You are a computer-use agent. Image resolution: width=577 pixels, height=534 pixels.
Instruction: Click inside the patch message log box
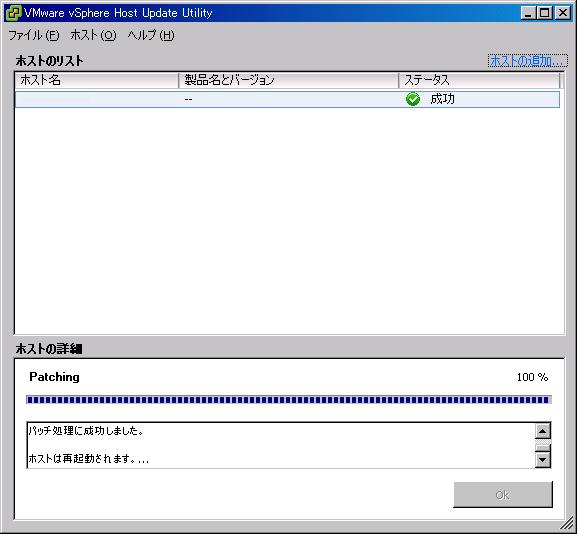[281, 445]
